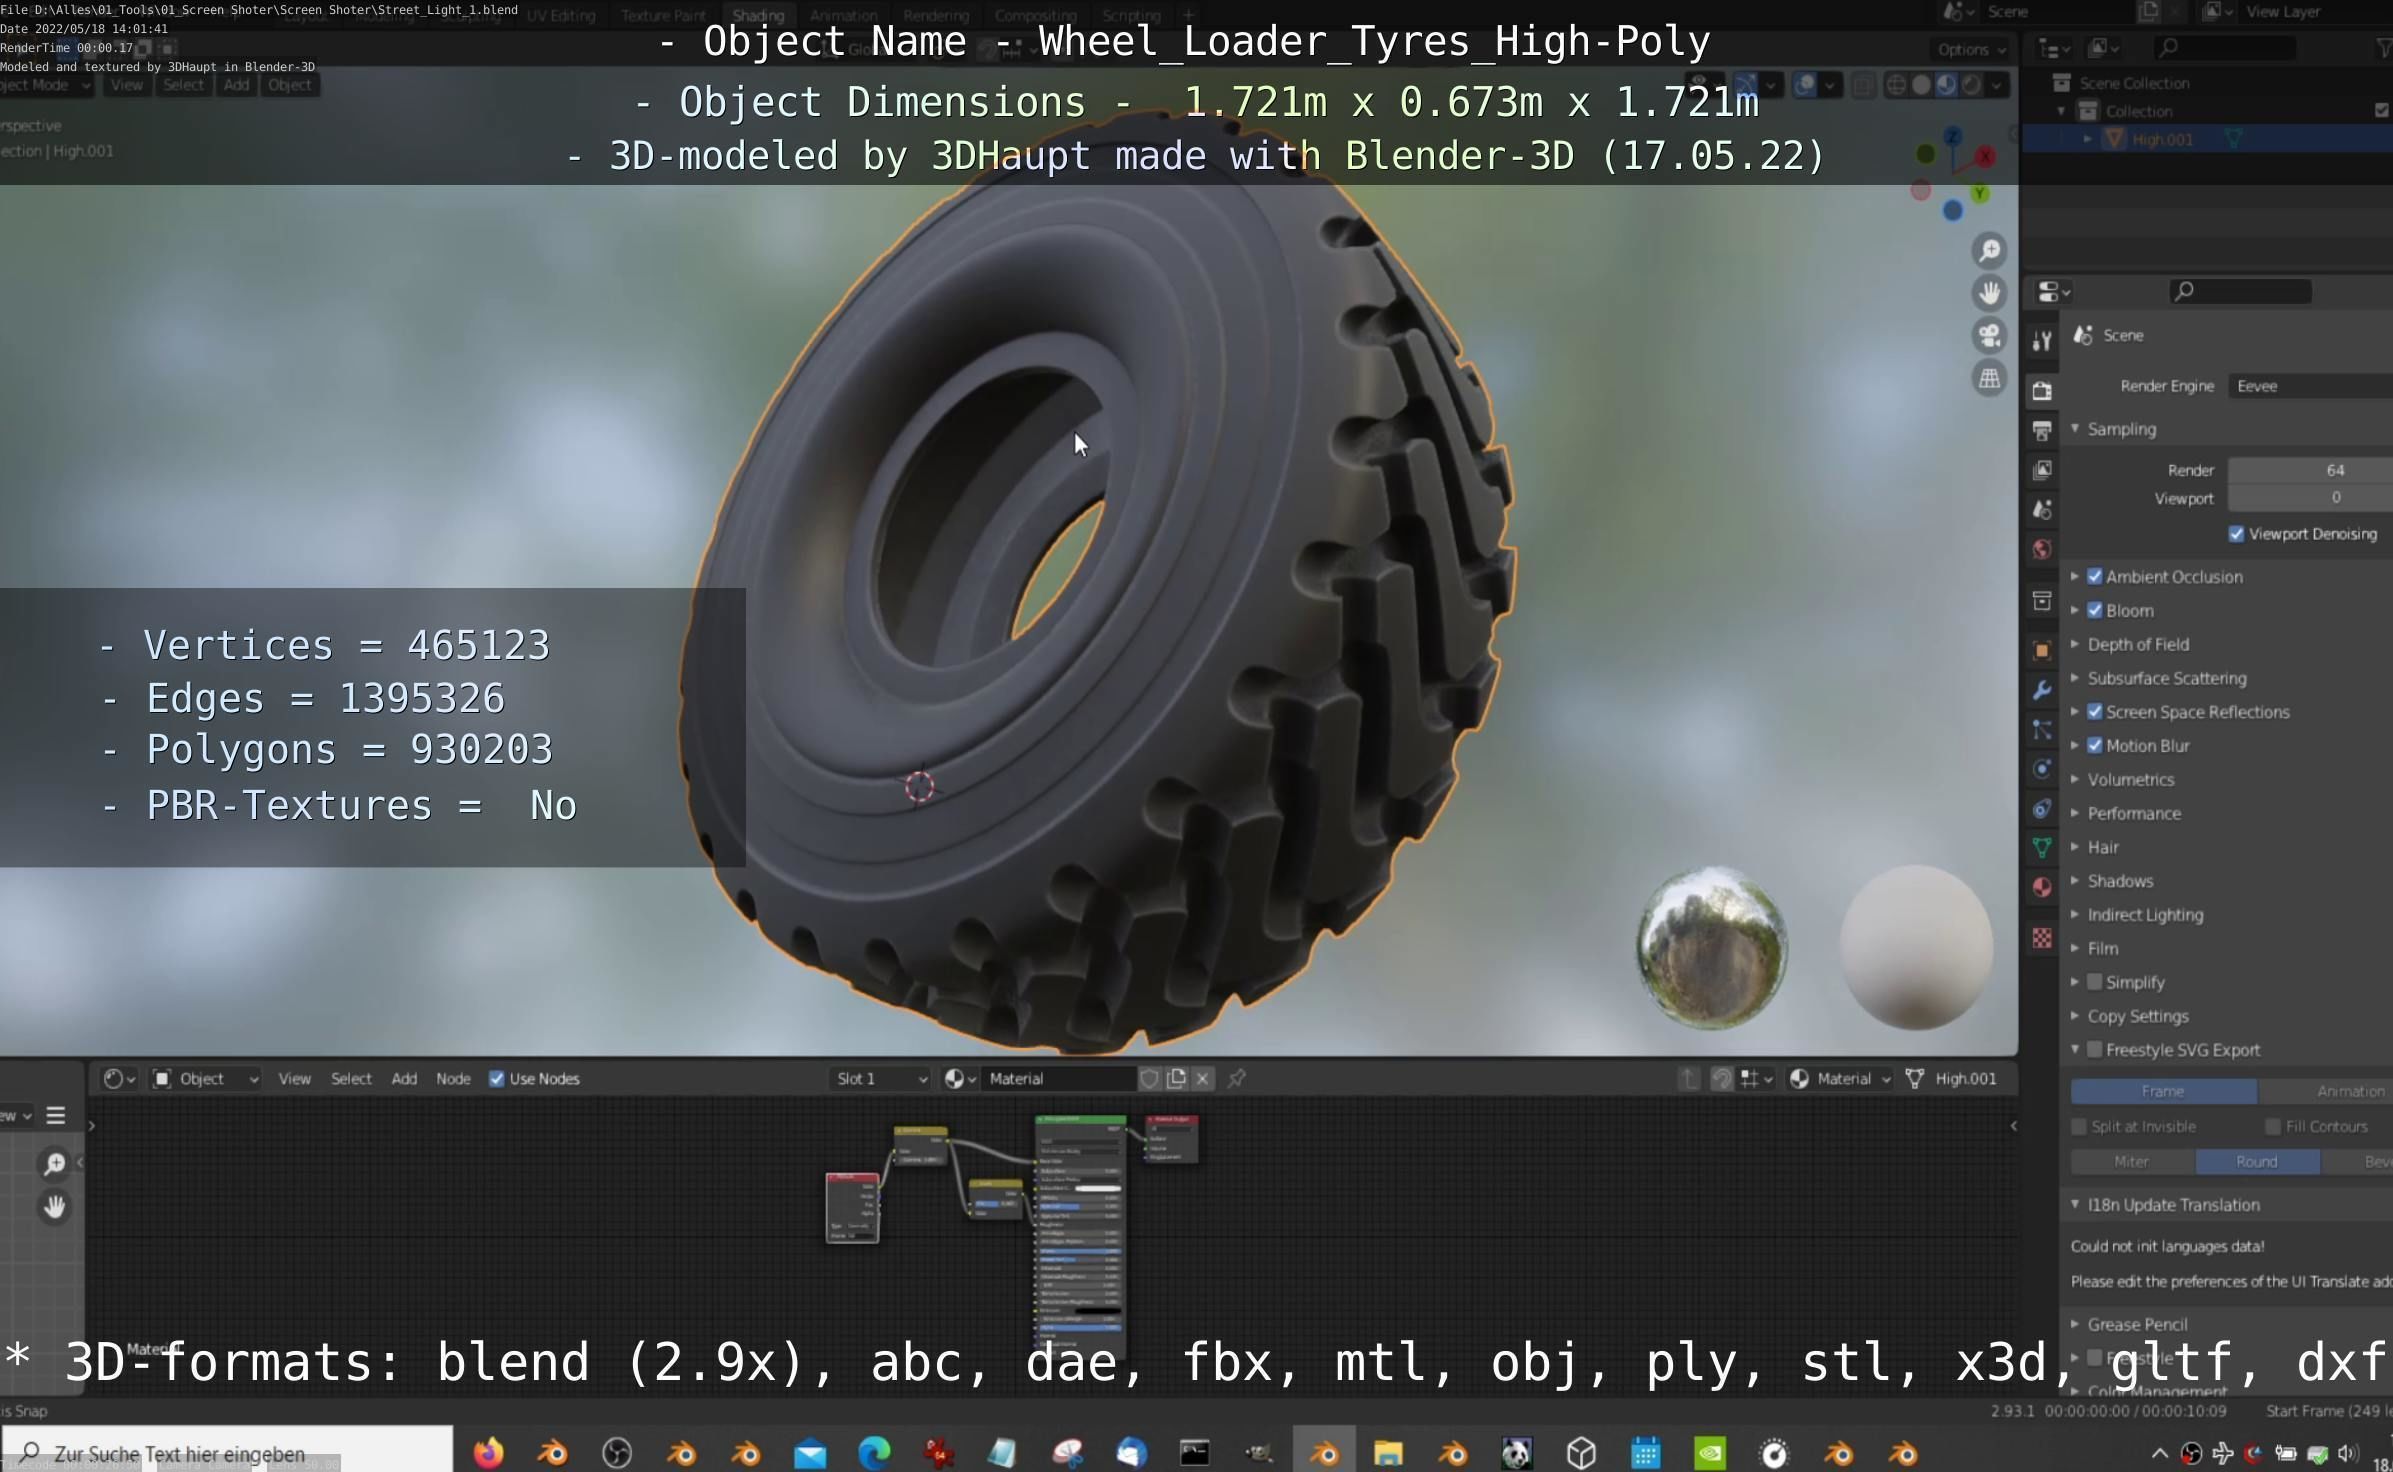This screenshot has width=2393, height=1472.
Task: Choose the Miter line join button
Action: [2132, 1161]
